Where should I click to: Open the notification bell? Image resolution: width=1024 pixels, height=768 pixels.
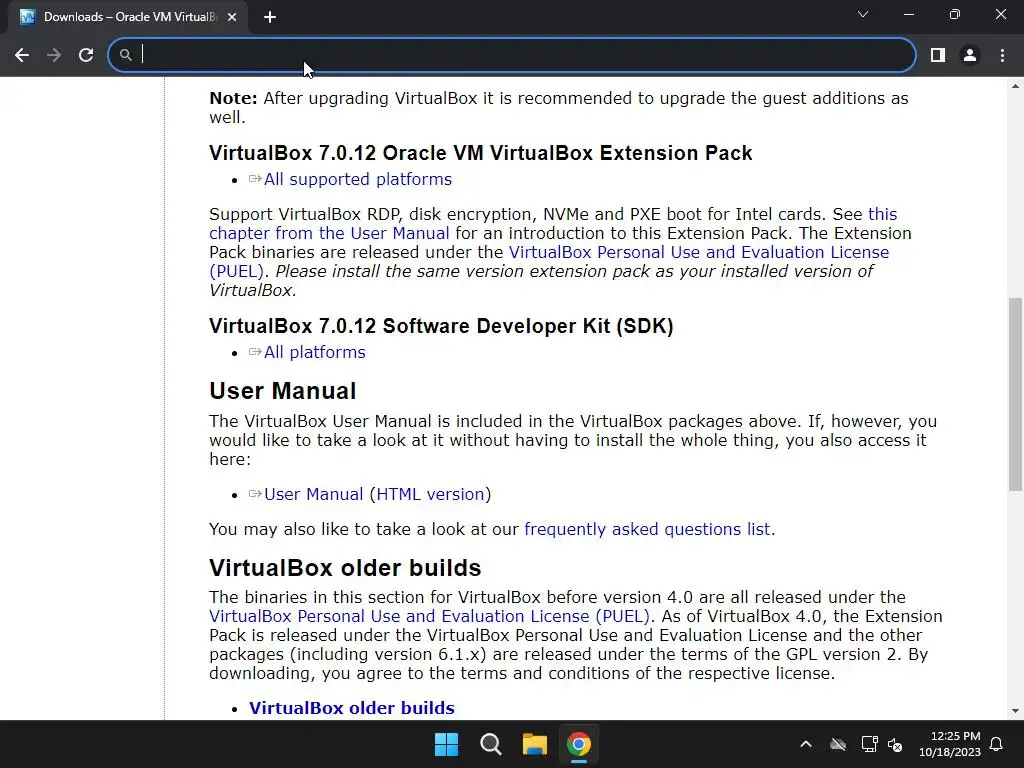(997, 744)
